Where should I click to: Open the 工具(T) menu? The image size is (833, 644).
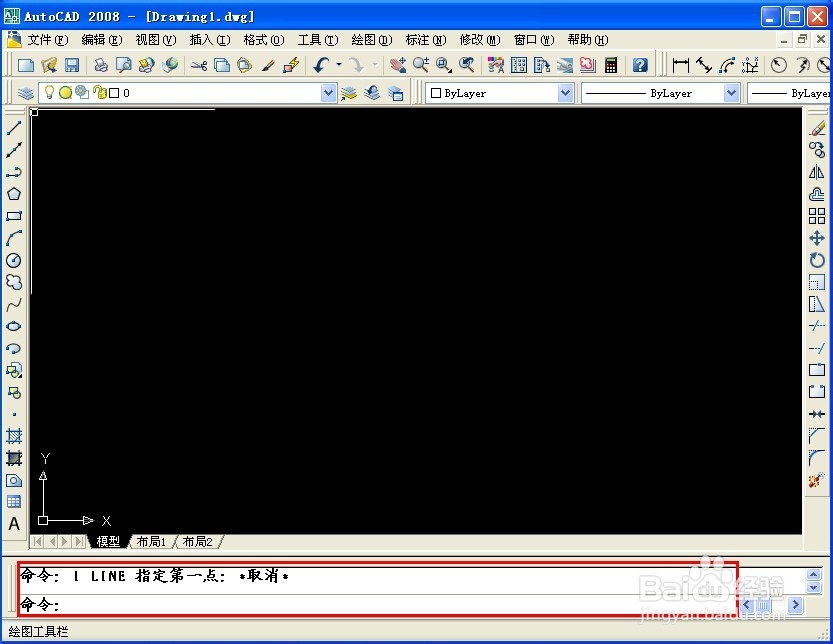click(318, 40)
